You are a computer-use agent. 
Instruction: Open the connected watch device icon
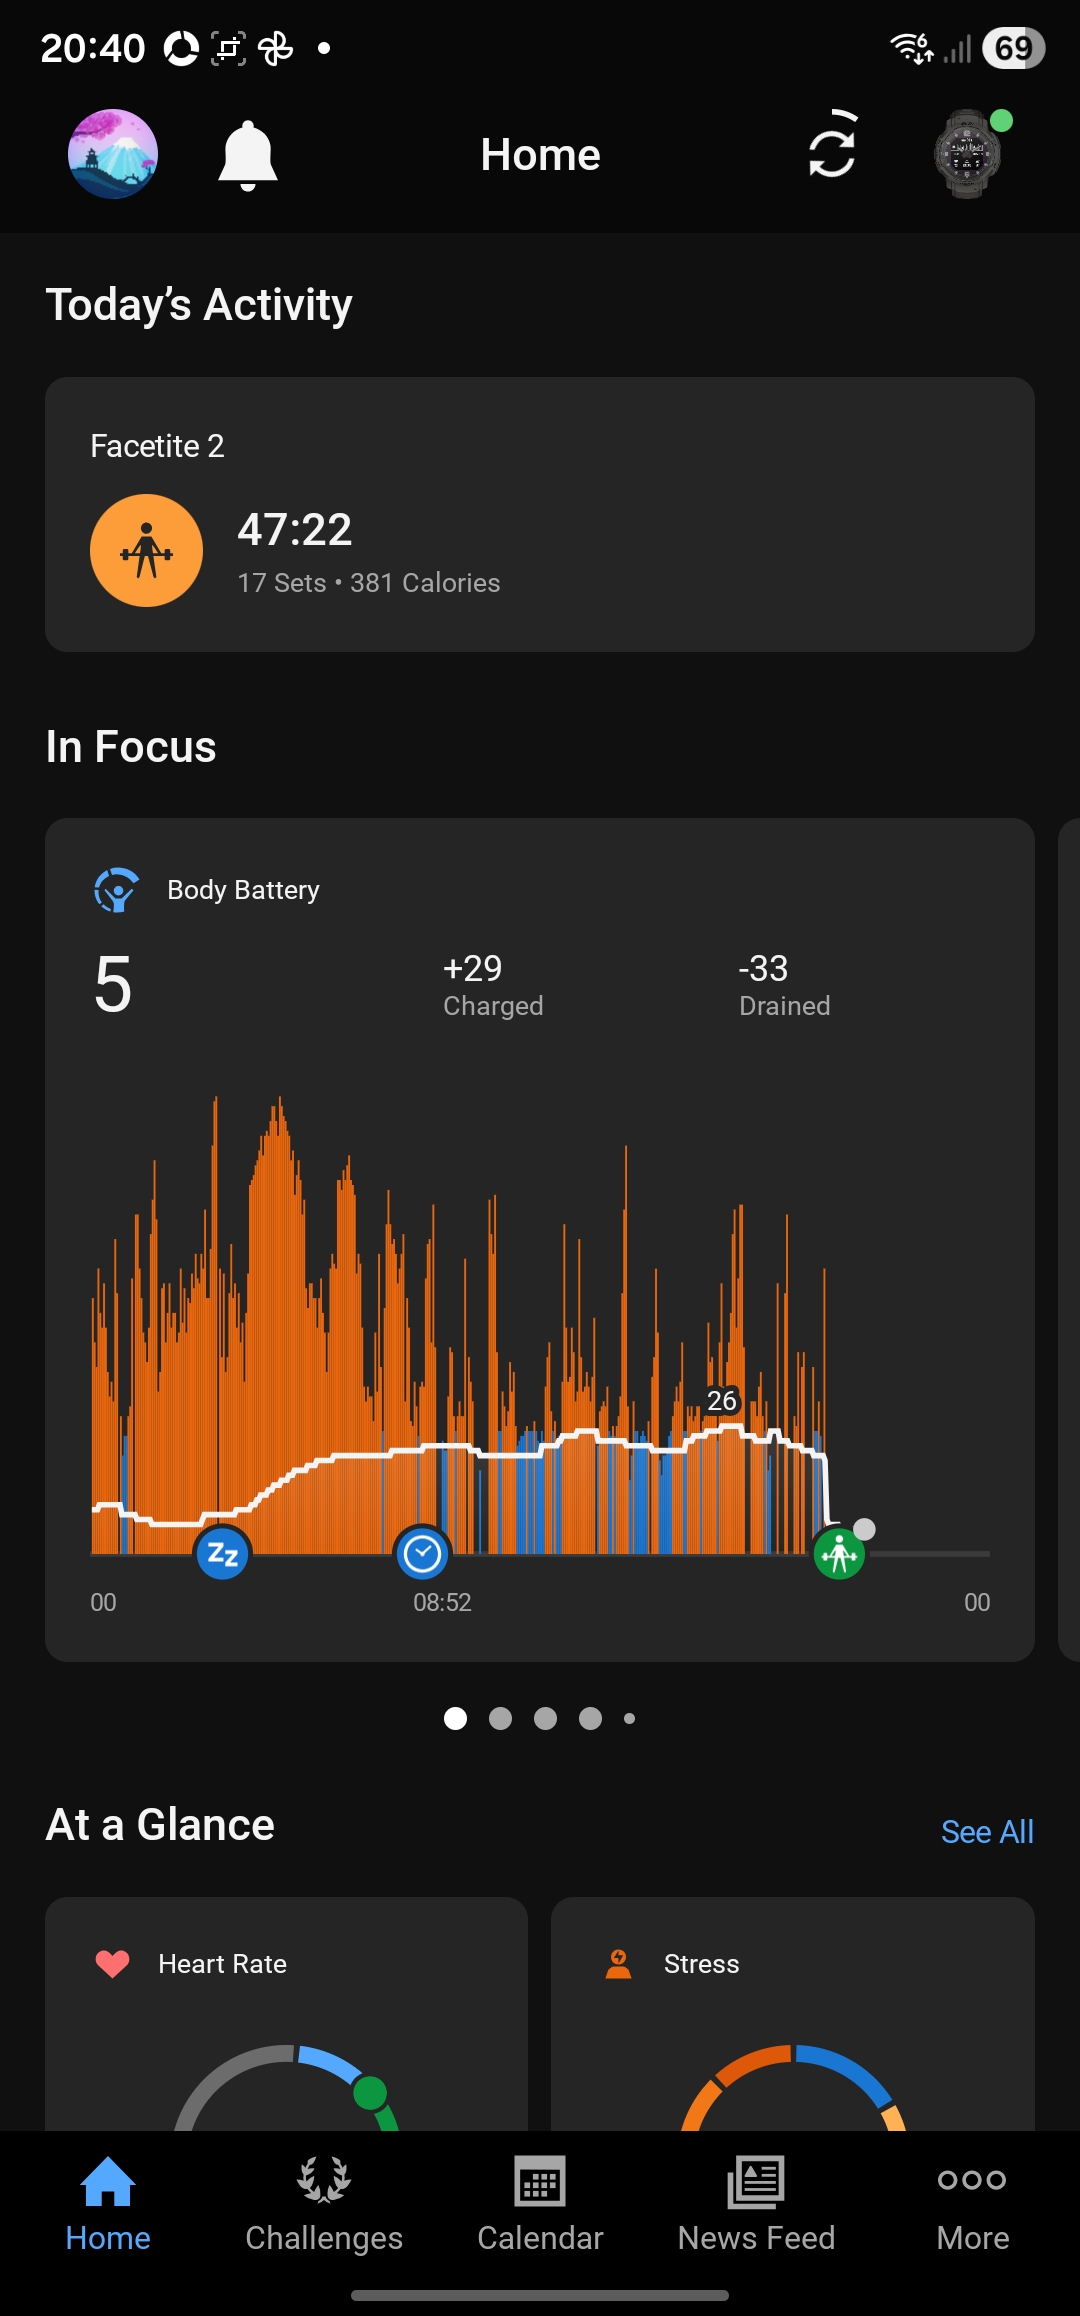(x=968, y=154)
